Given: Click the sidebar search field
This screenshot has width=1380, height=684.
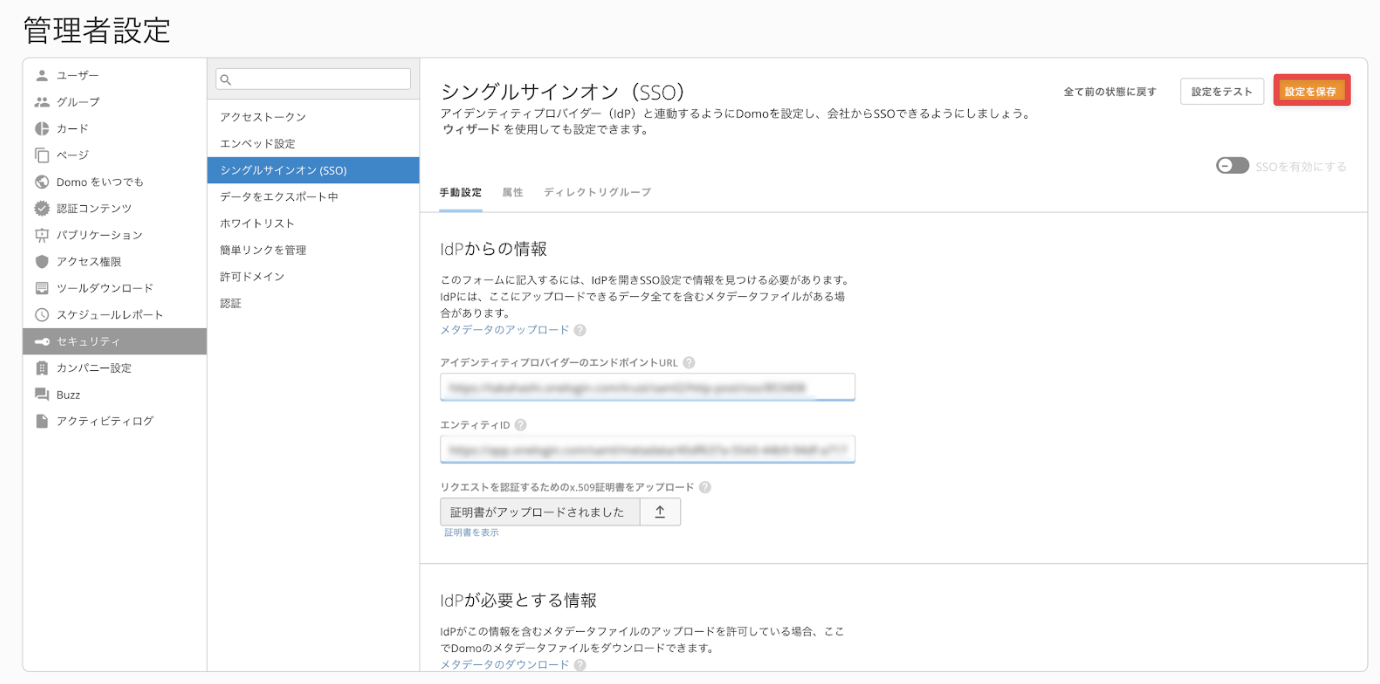Looking at the screenshot, I should coord(313,79).
